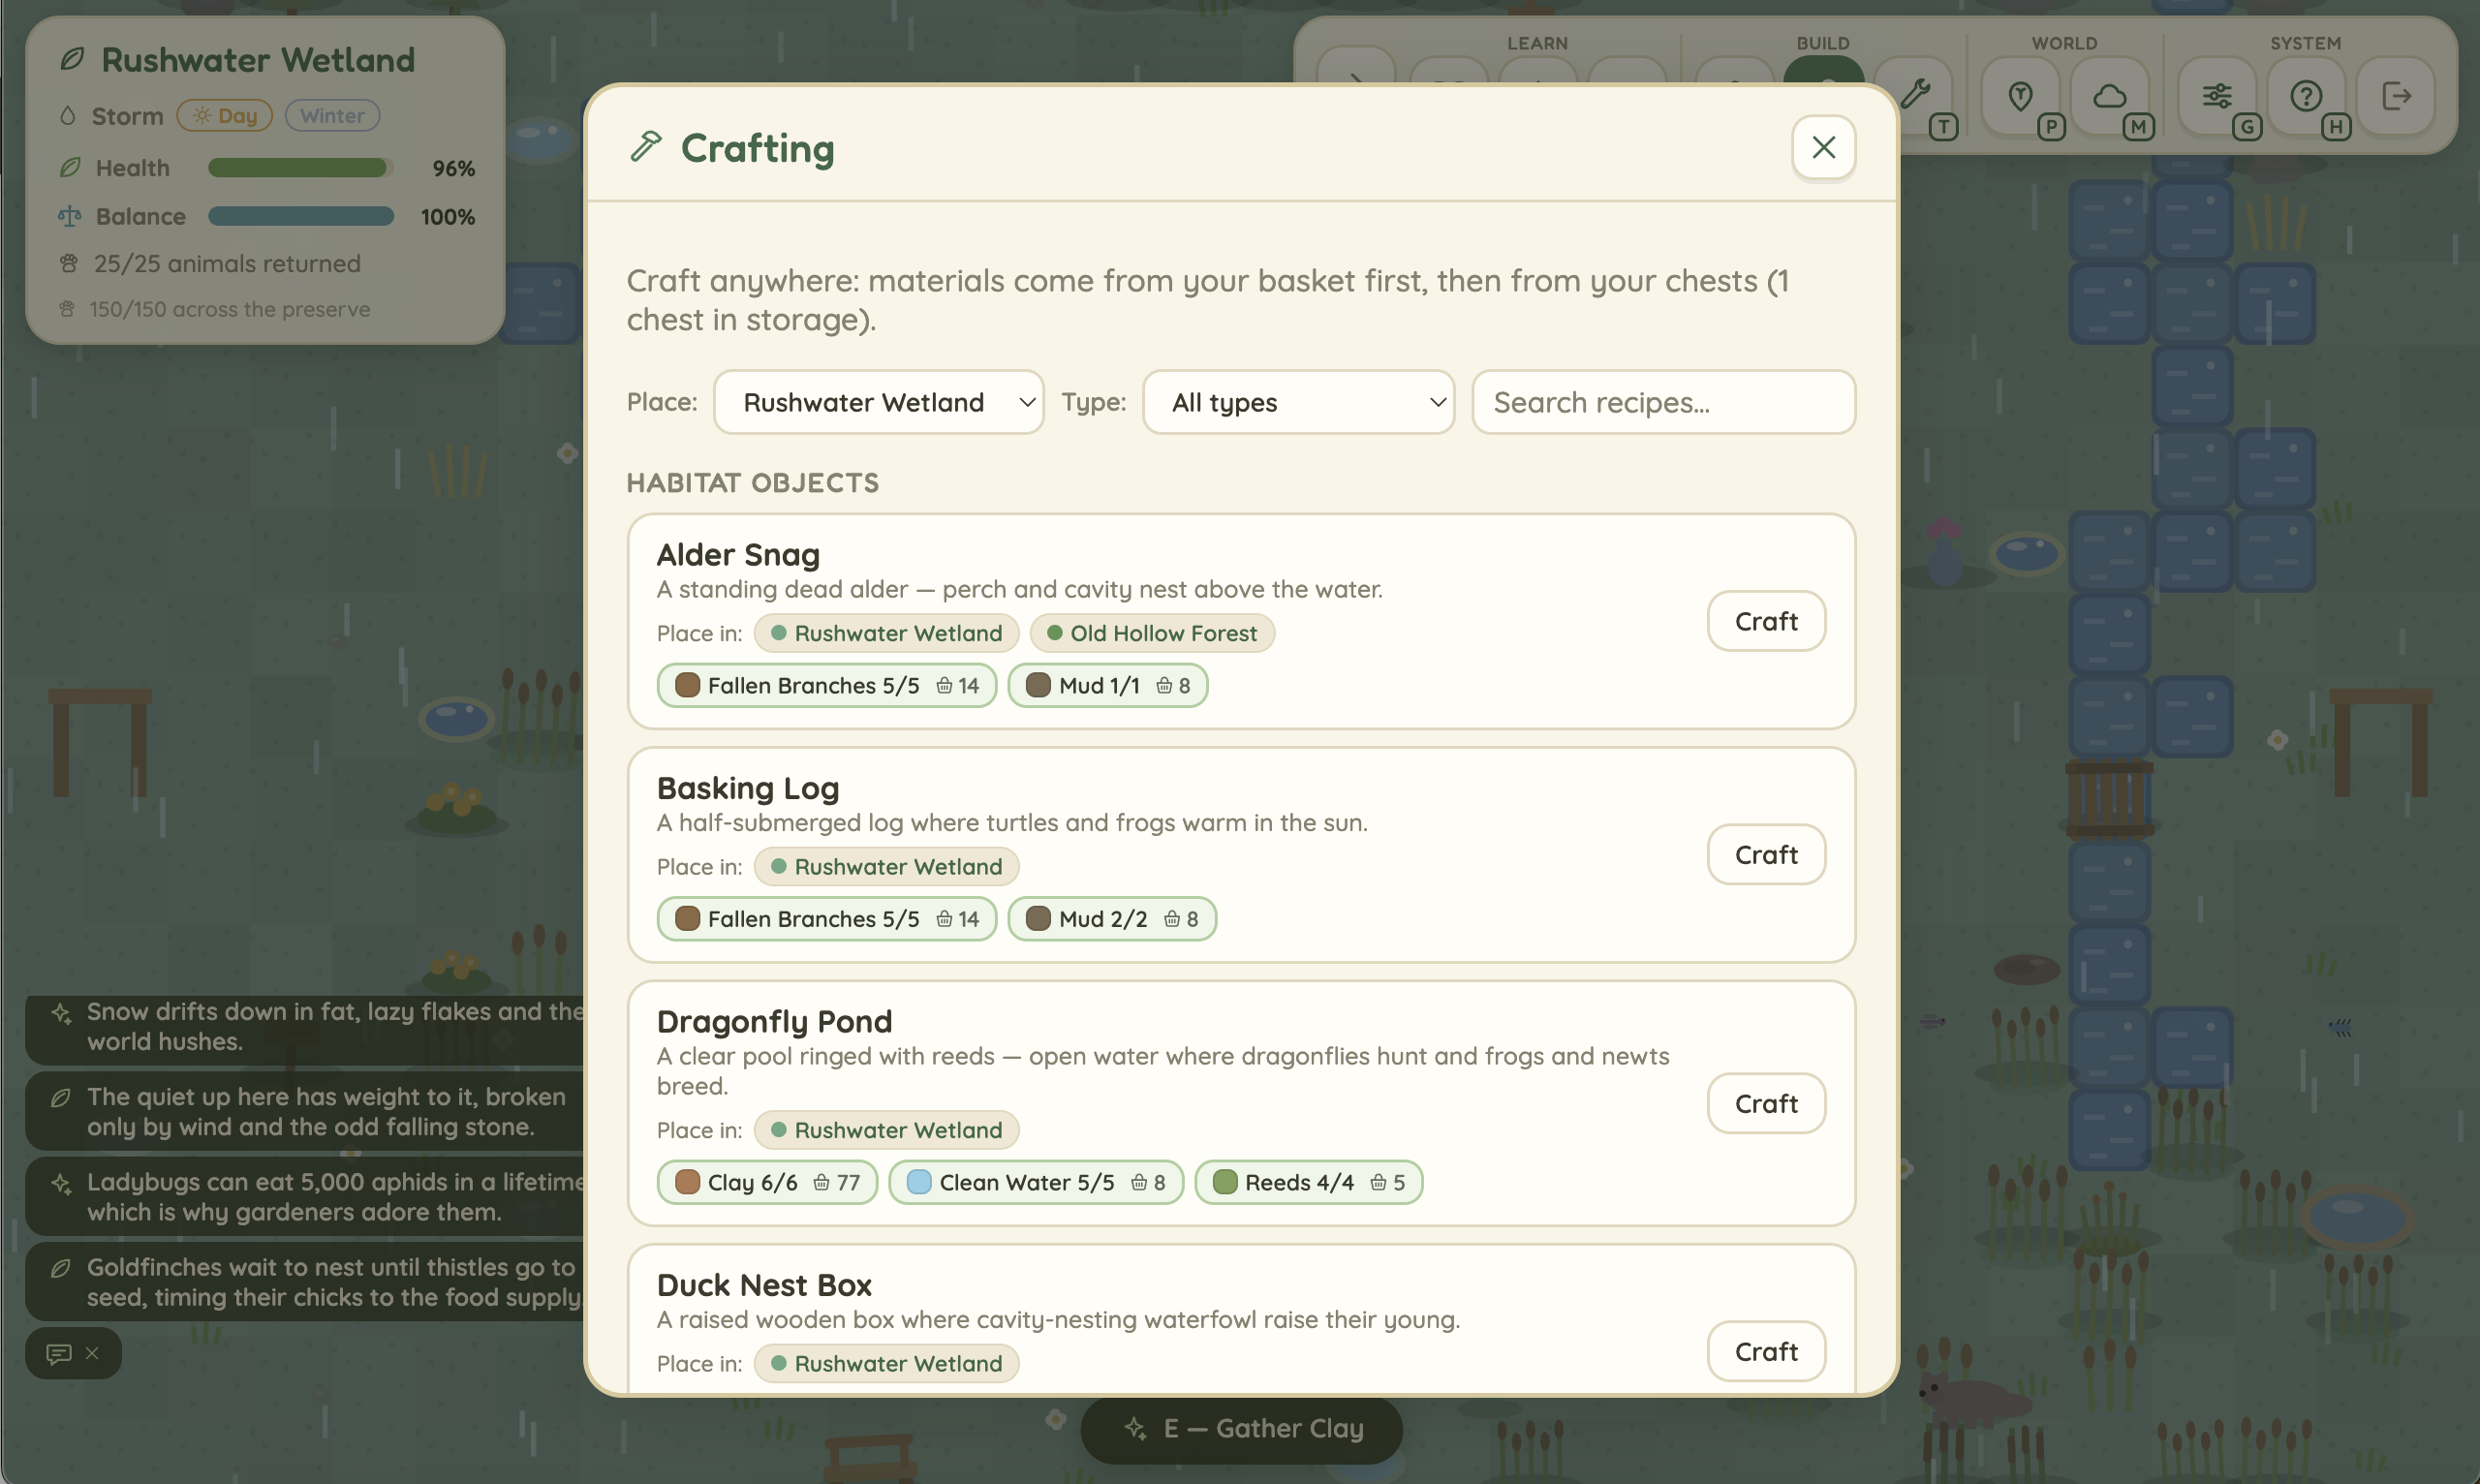
Task: Craft the Alder Snag
Action: click(1766, 621)
